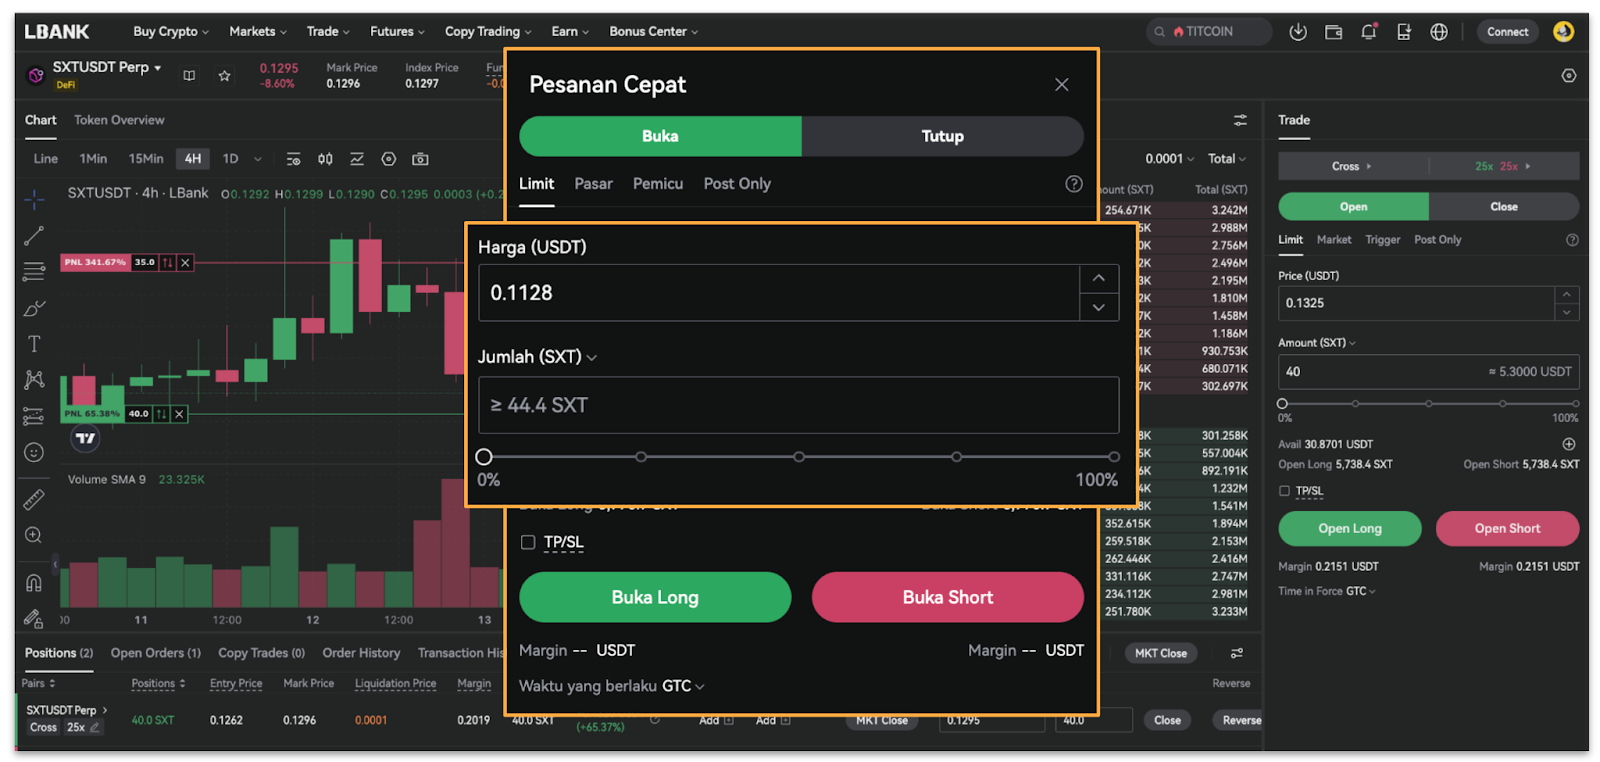Open the book guide icon beside SXTUSDT Perp
Viewport: 1600px width, 762px height.
pos(189,75)
